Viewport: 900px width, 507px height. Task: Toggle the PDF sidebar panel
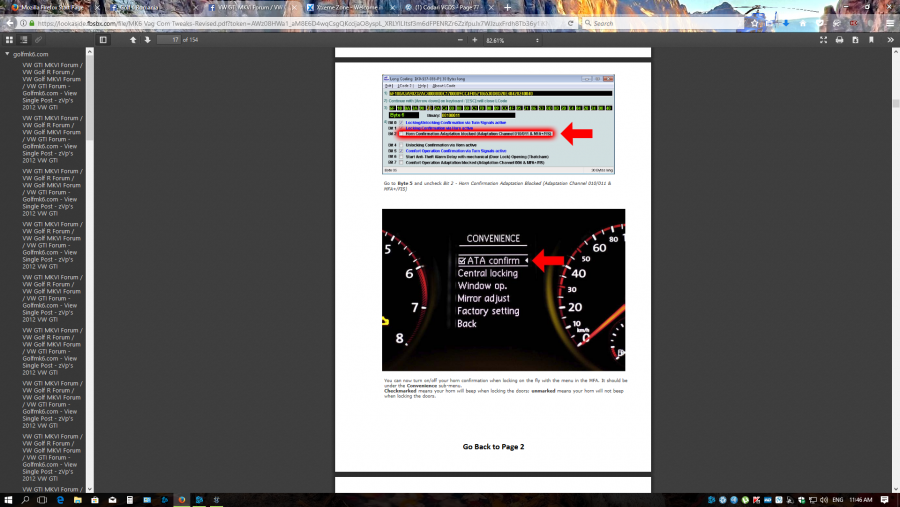coord(103,40)
